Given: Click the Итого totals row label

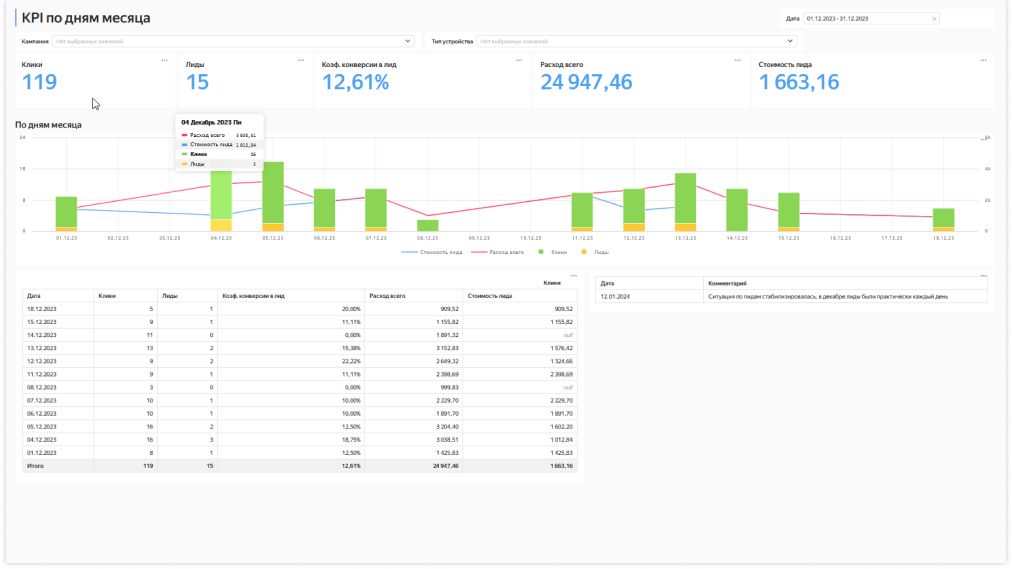Looking at the screenshot, I should point(35,466).
